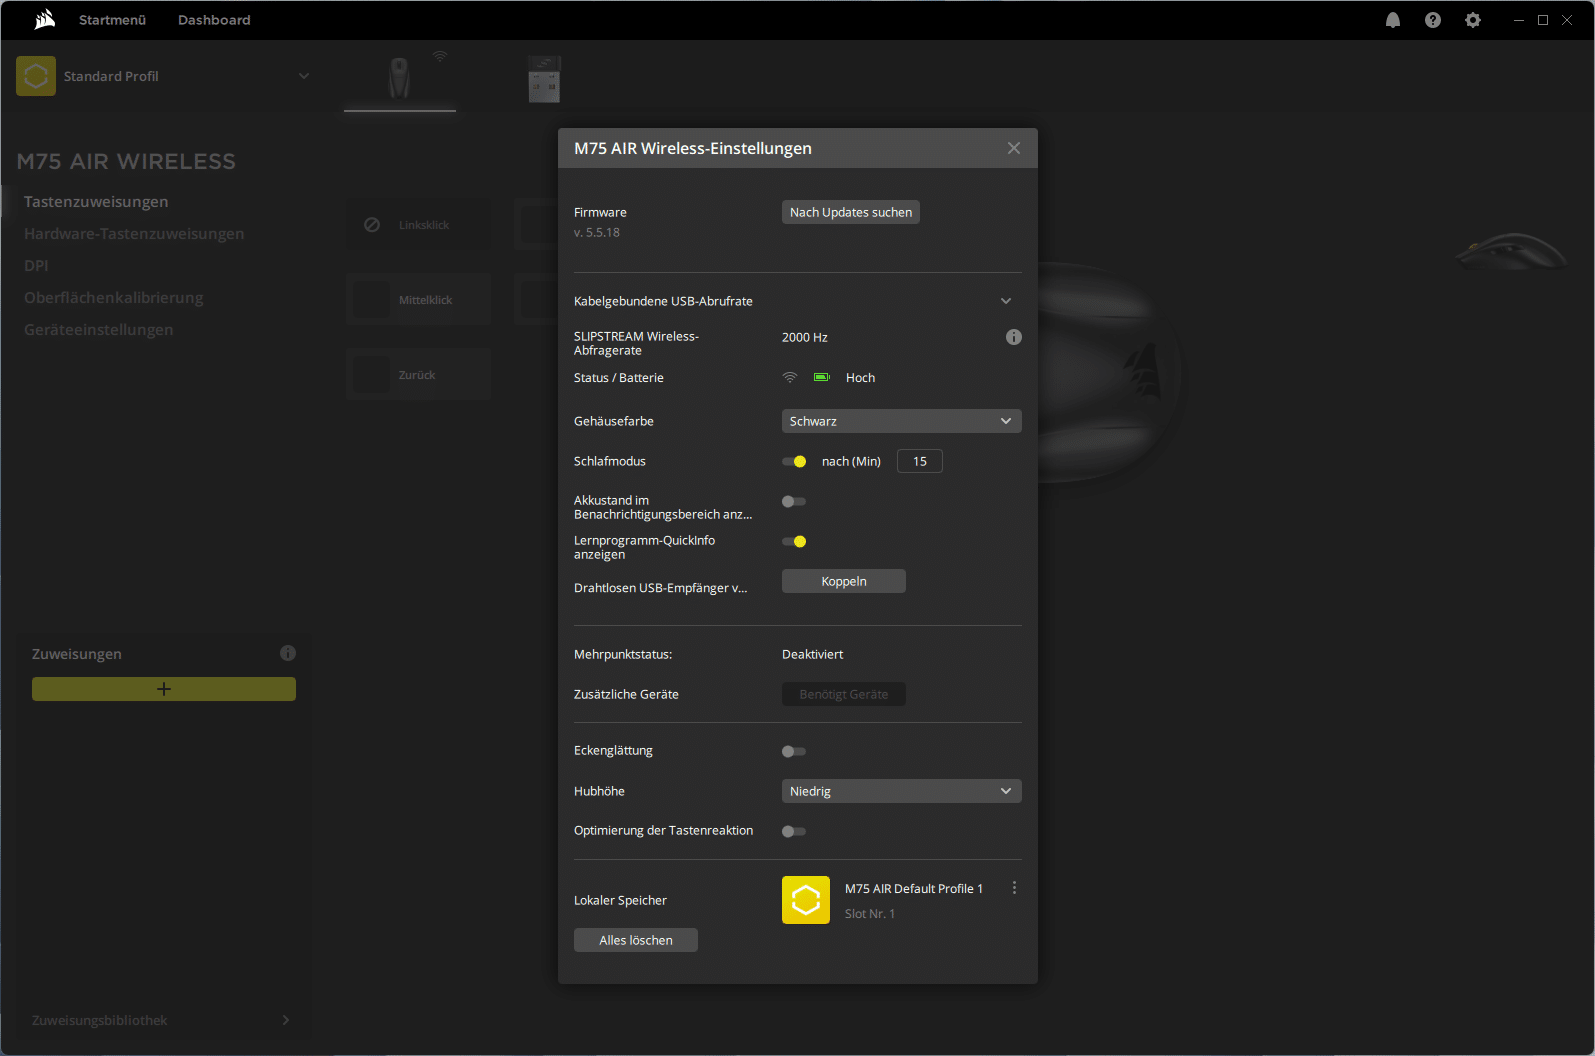This screenshot has width=1595, height=1056.
Task: Disable the Schlafmodus toggle
Action: 794,461
